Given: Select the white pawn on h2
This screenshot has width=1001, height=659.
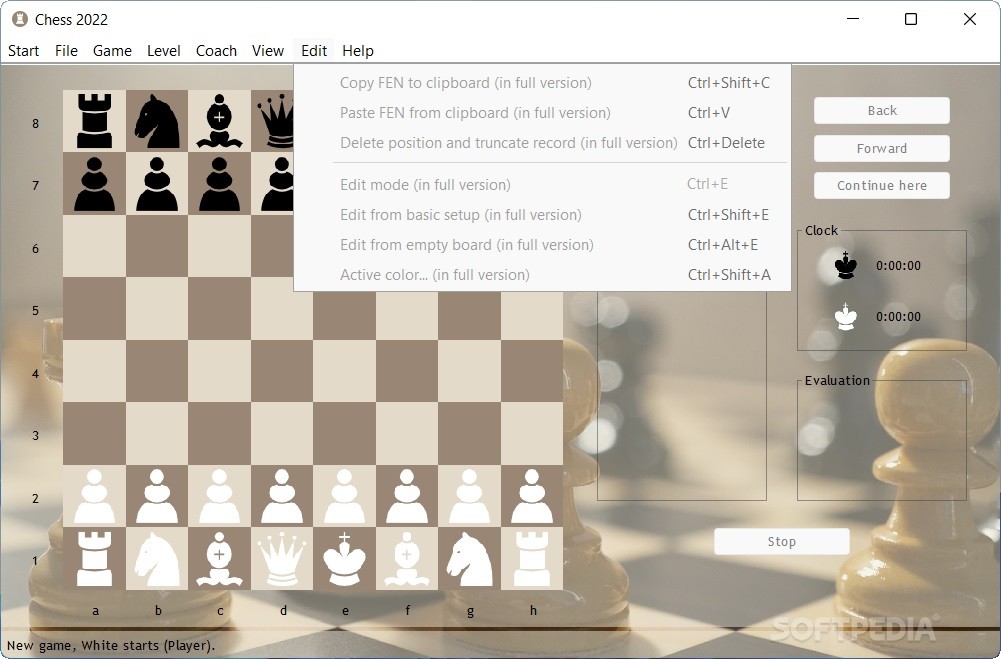Looking at the screenshot, I should 532,496.
